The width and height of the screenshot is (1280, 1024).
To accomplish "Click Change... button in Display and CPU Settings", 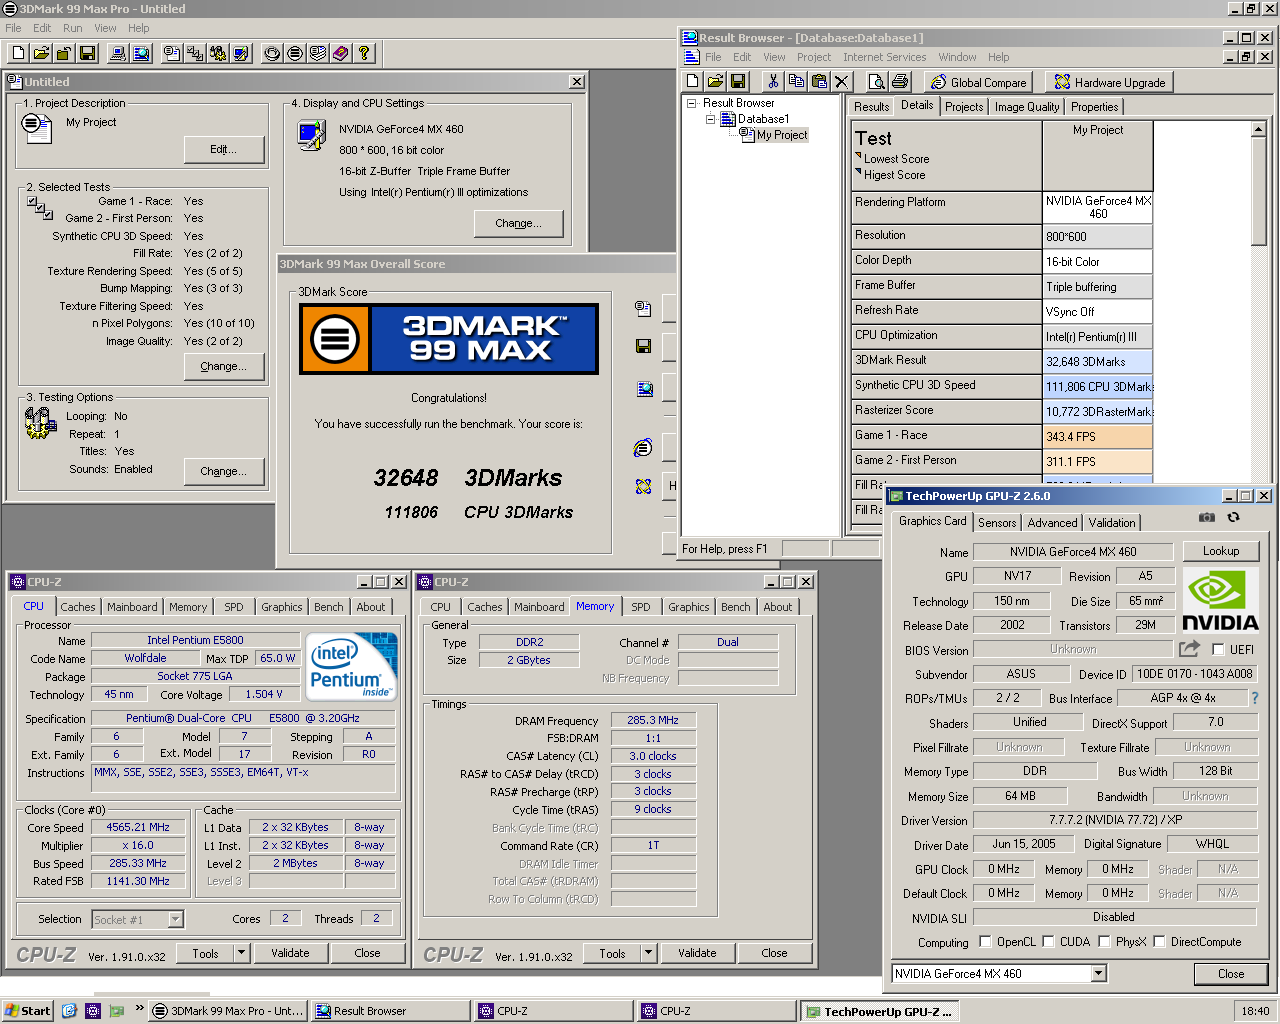I will (x=518, y=223).
